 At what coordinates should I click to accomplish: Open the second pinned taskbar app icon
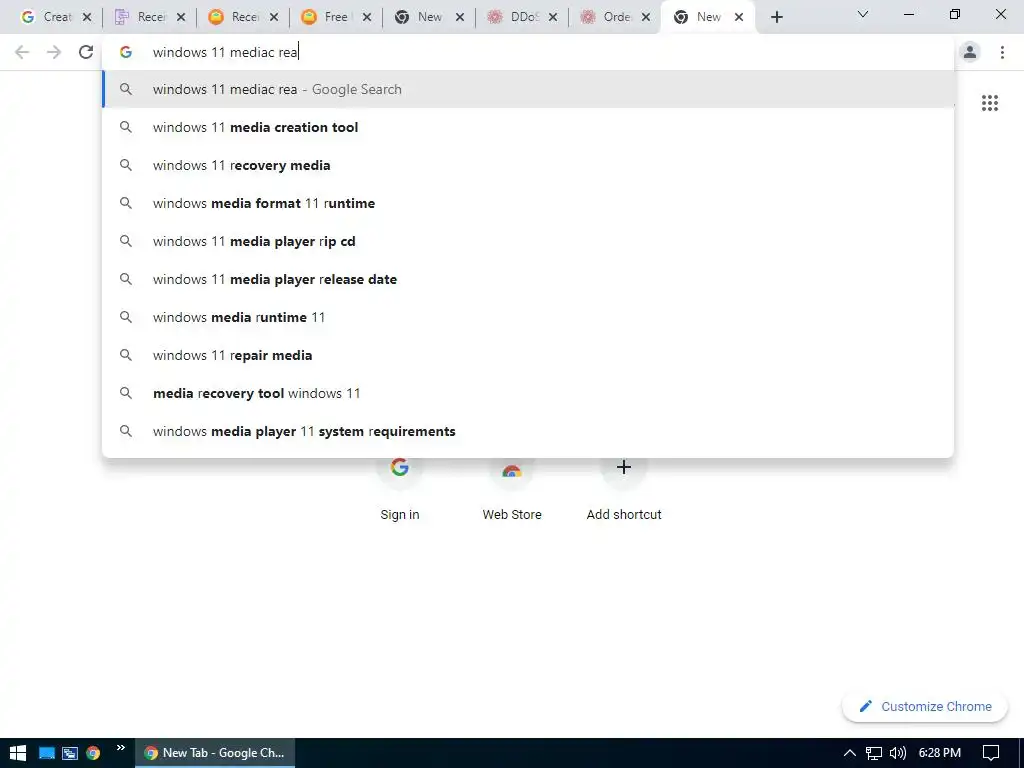(70, 753)
